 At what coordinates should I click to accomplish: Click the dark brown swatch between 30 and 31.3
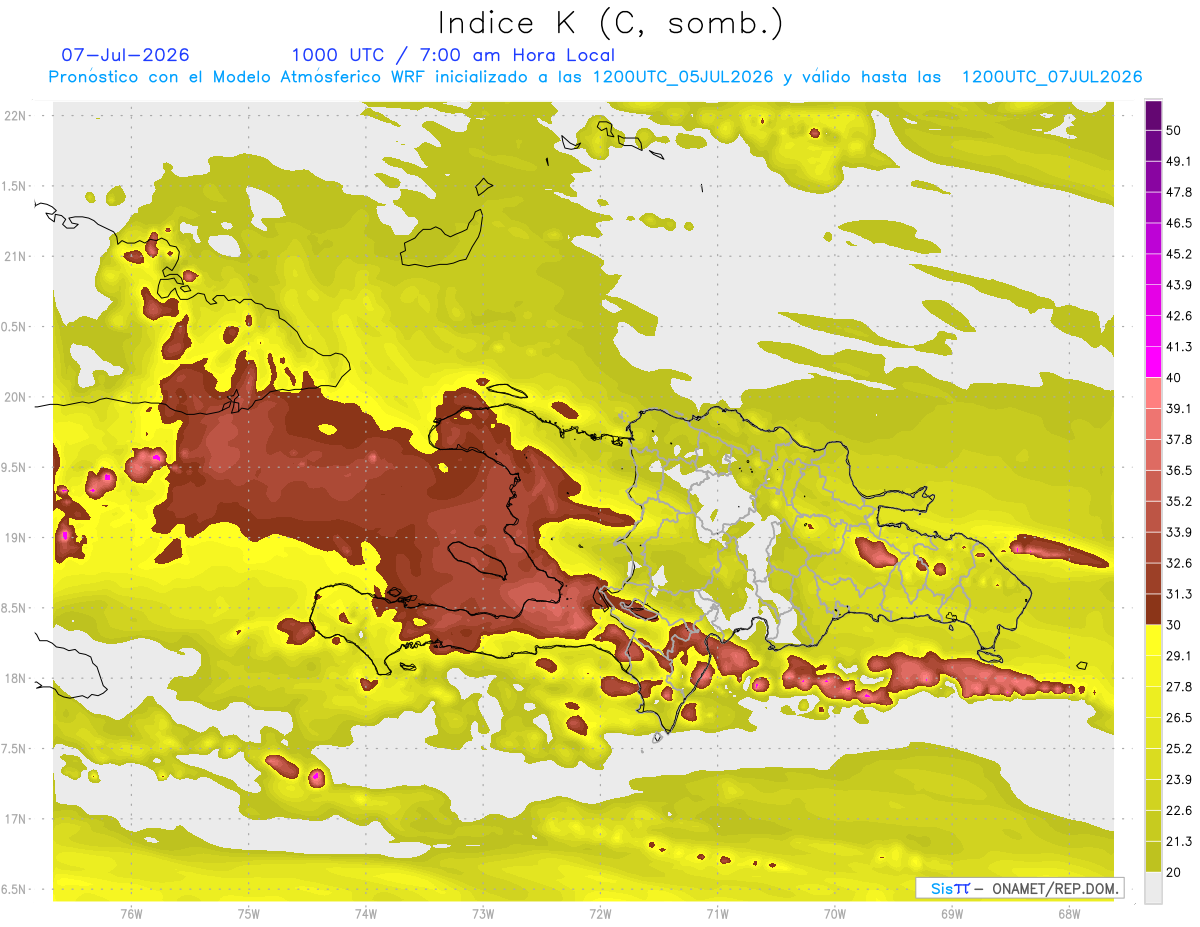(1153, 609)
